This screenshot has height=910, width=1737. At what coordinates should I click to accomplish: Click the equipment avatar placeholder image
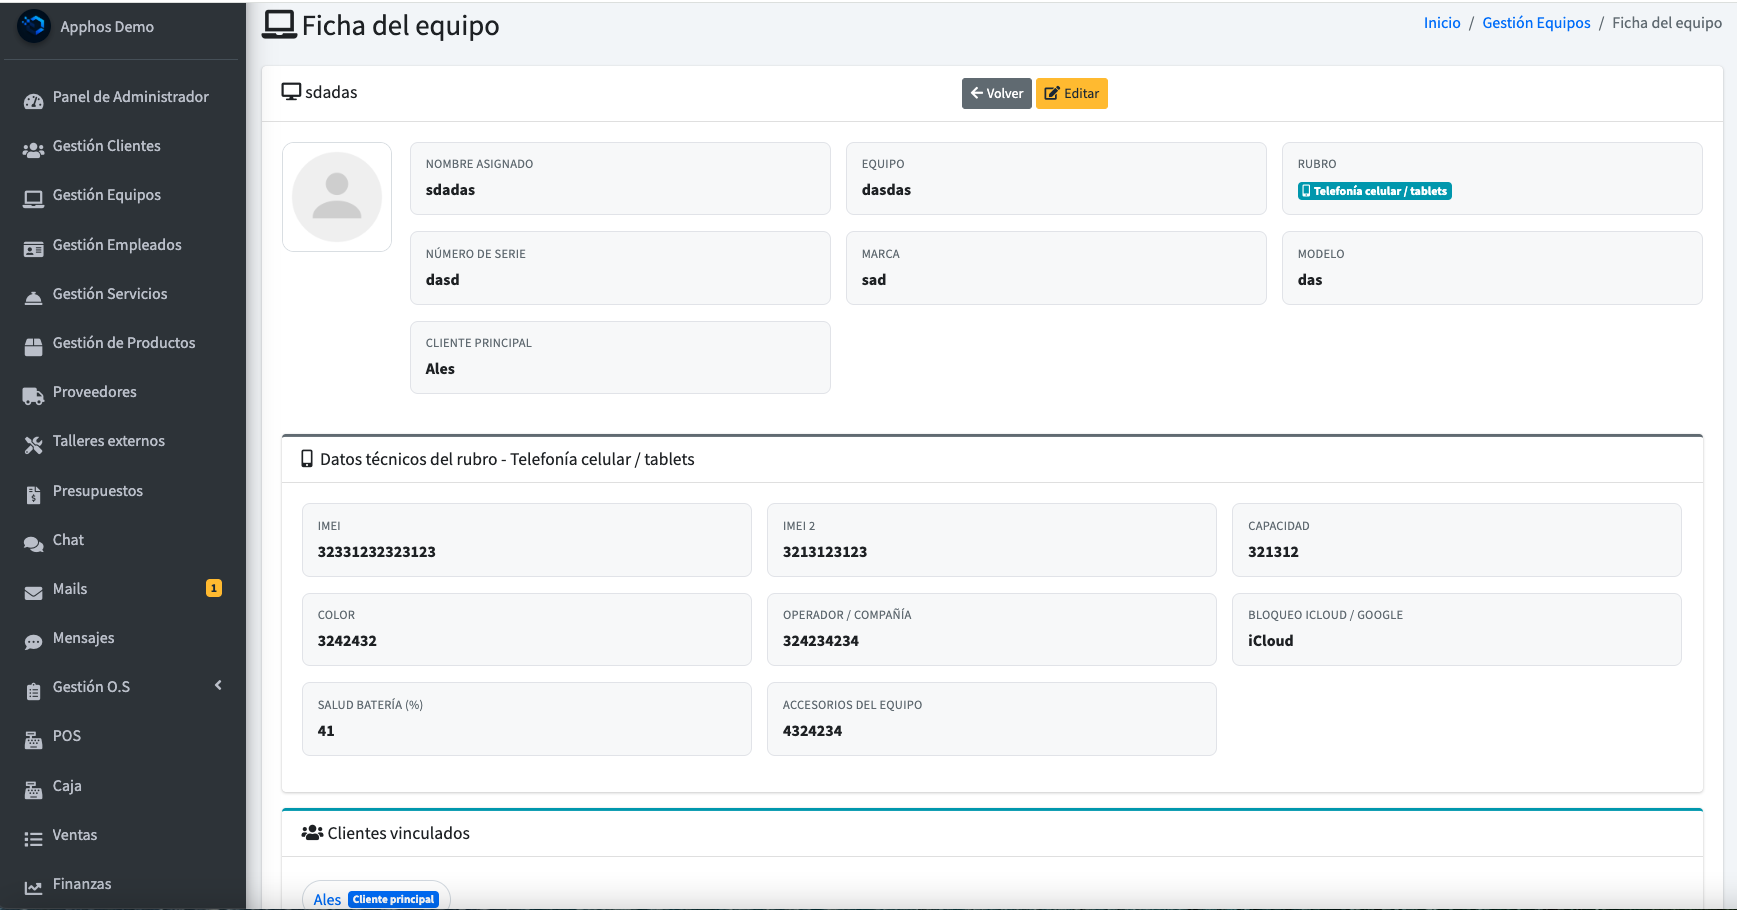pyautogui.click(x=337, y=197)
